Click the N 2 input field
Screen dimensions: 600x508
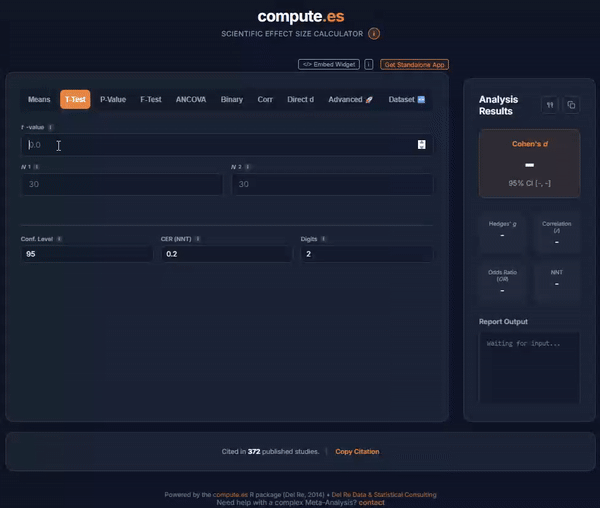tap(333, 184)
